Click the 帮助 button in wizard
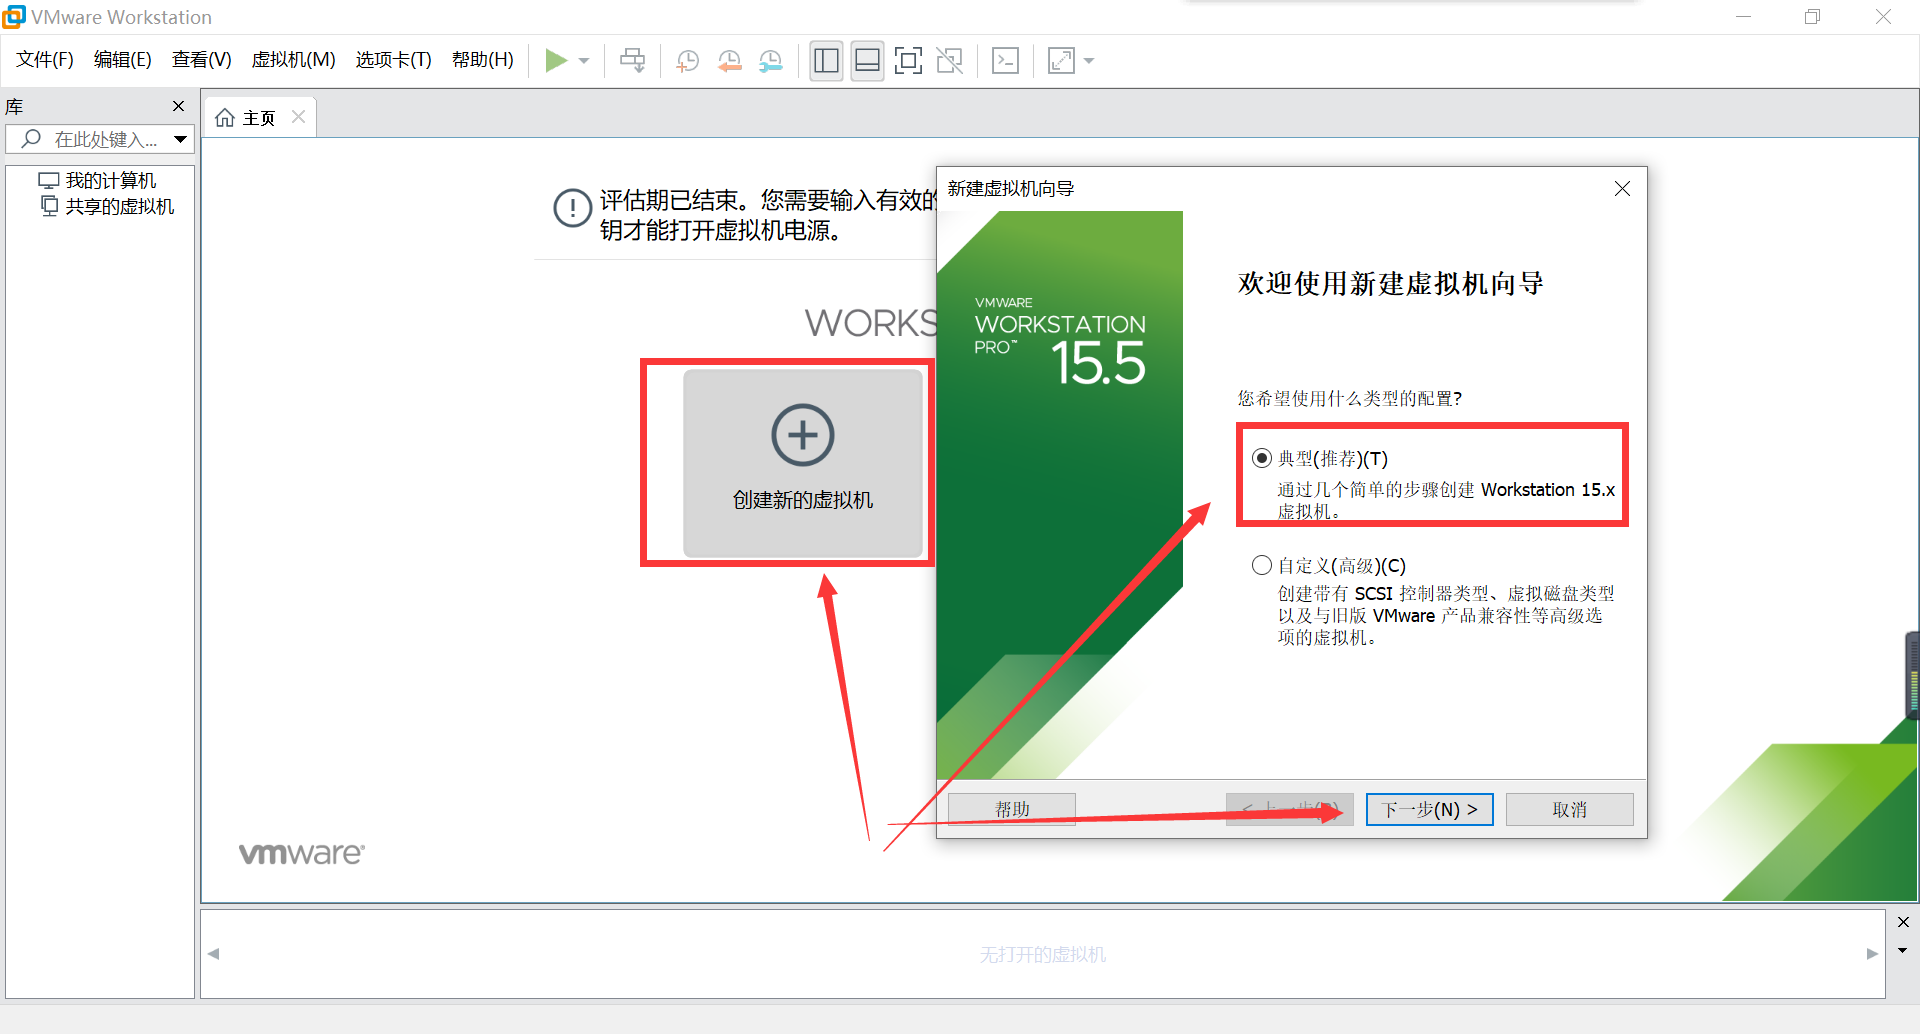 click(1012, 809)
